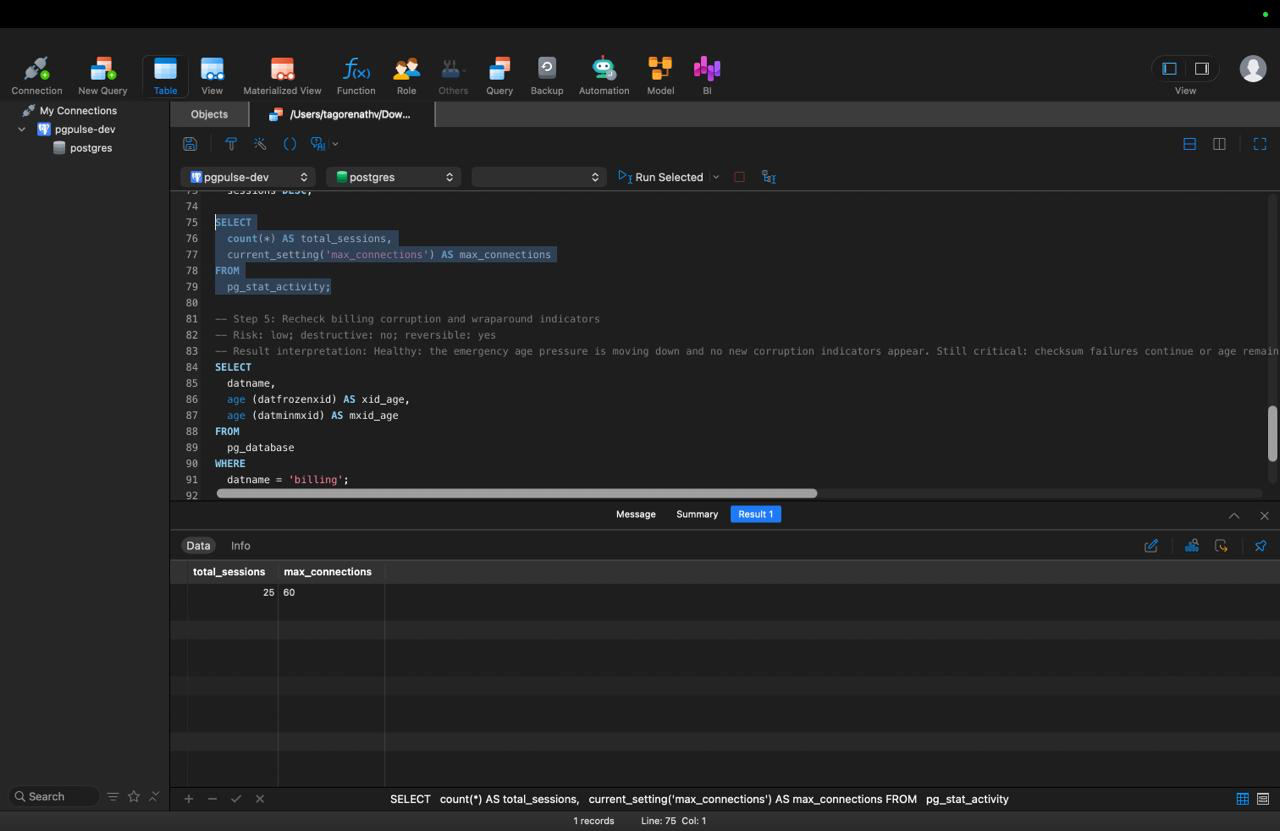1280x831 pixels.
Task: Beautify SQL with the magic wand
Action: point(260,144)
